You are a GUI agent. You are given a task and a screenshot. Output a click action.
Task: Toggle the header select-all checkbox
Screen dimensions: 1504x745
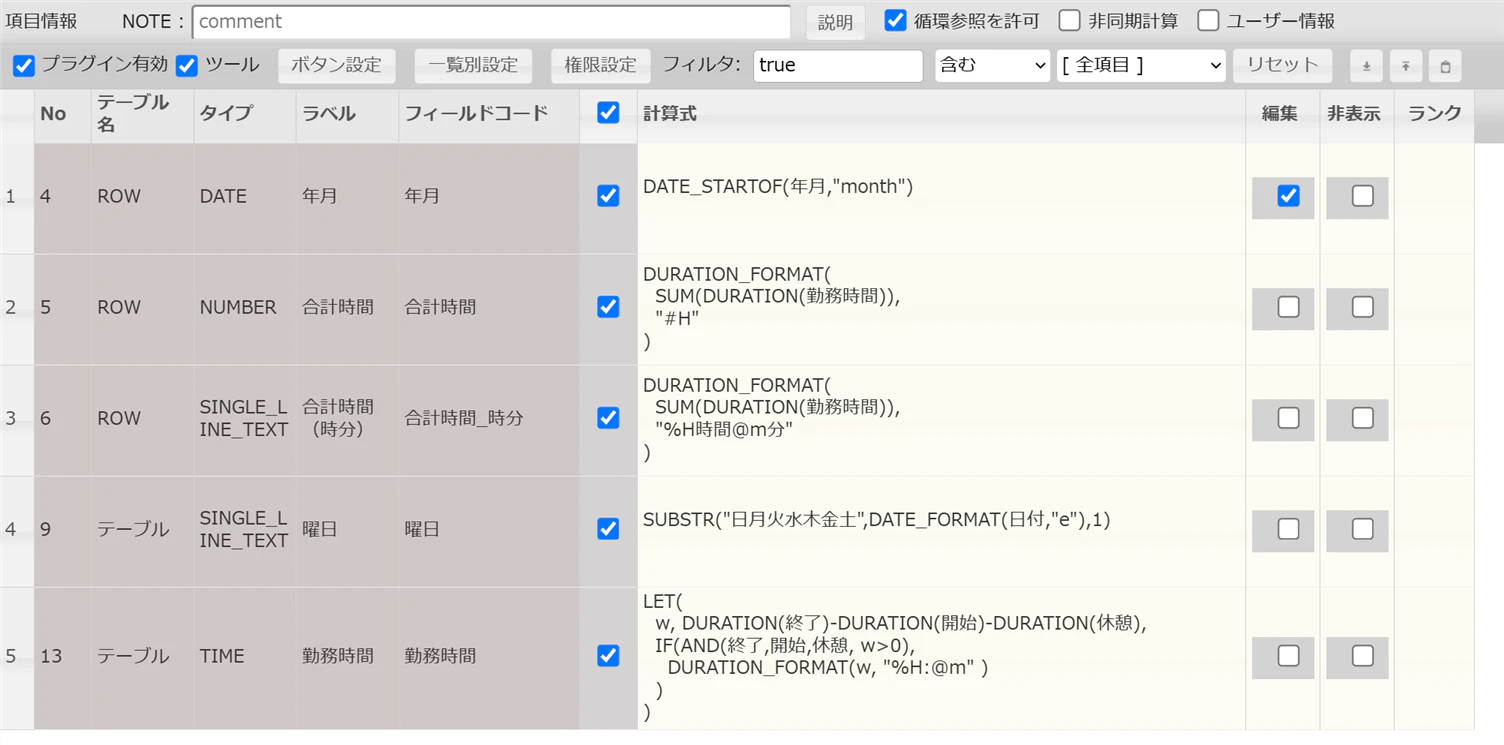tap(608, 113)
